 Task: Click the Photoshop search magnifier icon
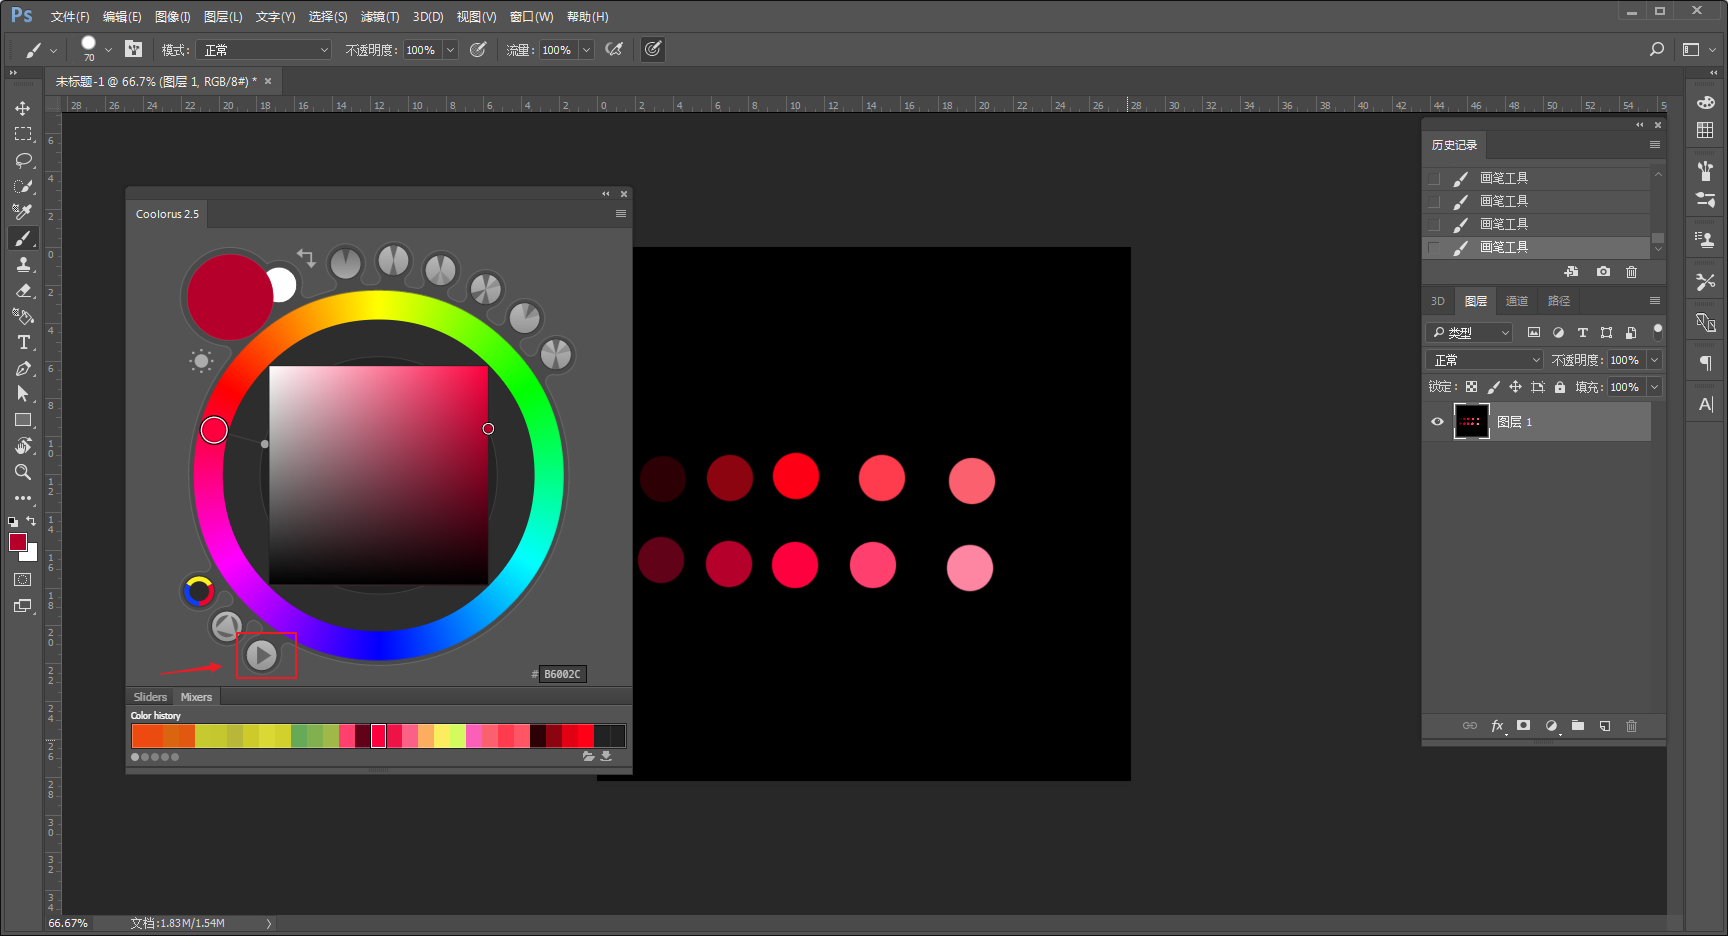click(x=1657, y=49)
